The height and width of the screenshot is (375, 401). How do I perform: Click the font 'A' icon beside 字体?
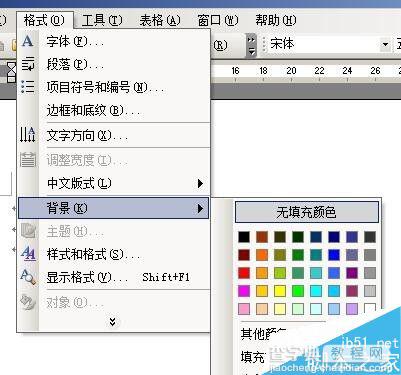tap(28, 41)
